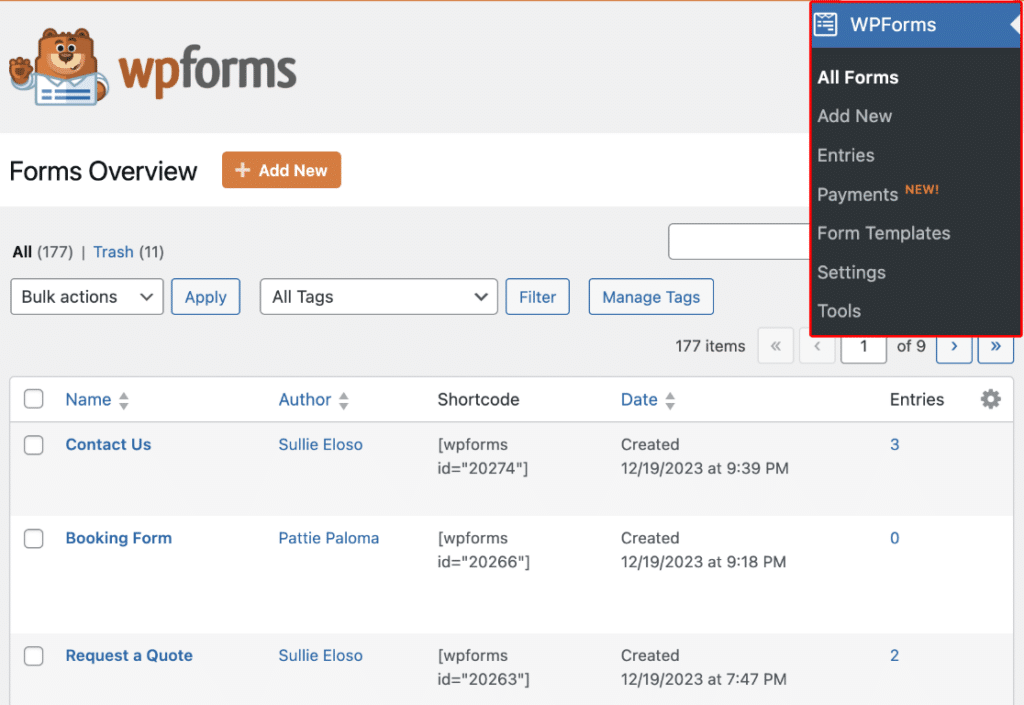Click the next page arrow icon
1024x705 pixels.
(954, 346)
